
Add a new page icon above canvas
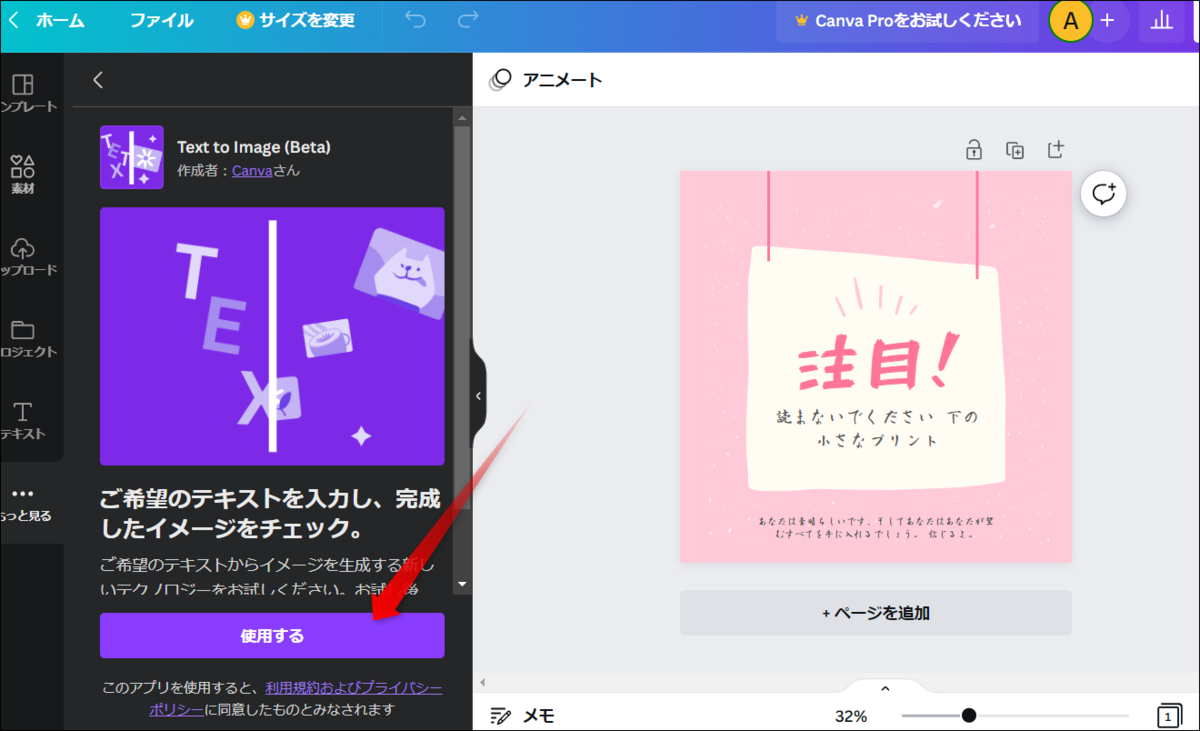pos(1056,150)
